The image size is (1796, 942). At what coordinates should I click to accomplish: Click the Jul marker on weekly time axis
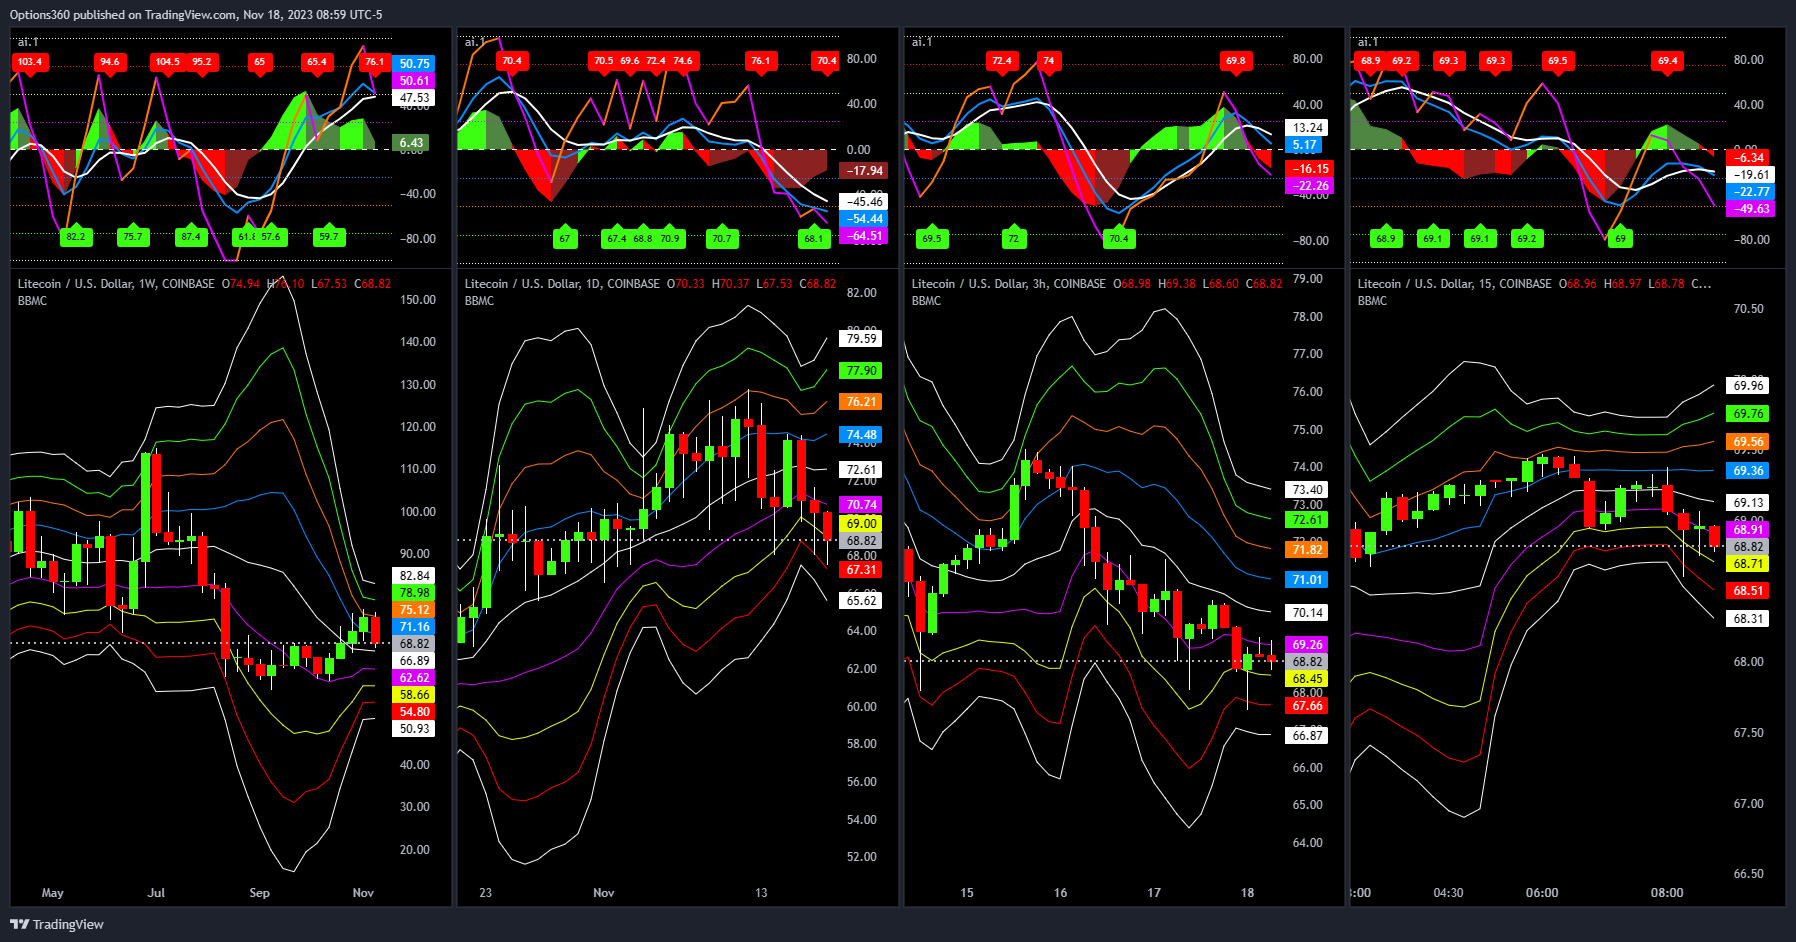pos(156,893)
